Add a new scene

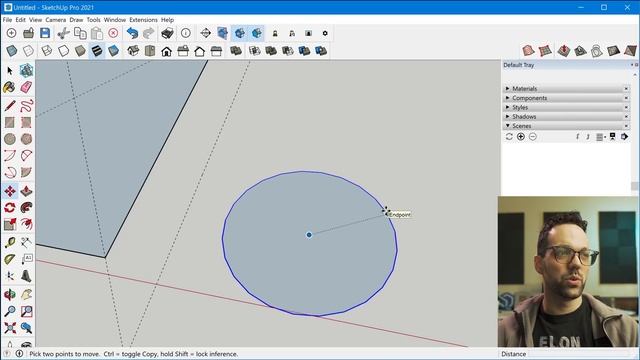tap(521, 137)
